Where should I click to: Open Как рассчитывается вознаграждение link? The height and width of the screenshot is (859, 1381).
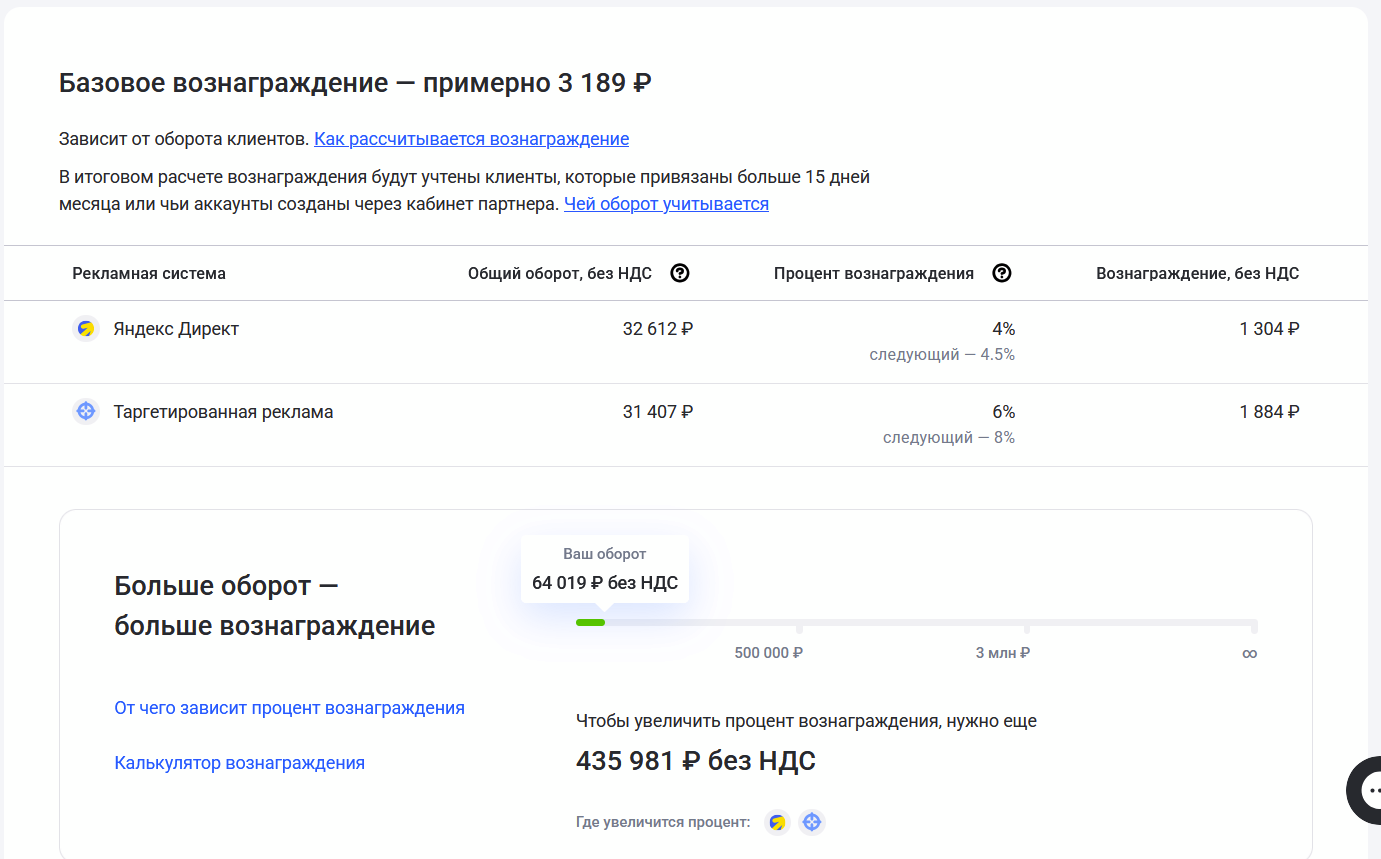(x=472, y=138)
